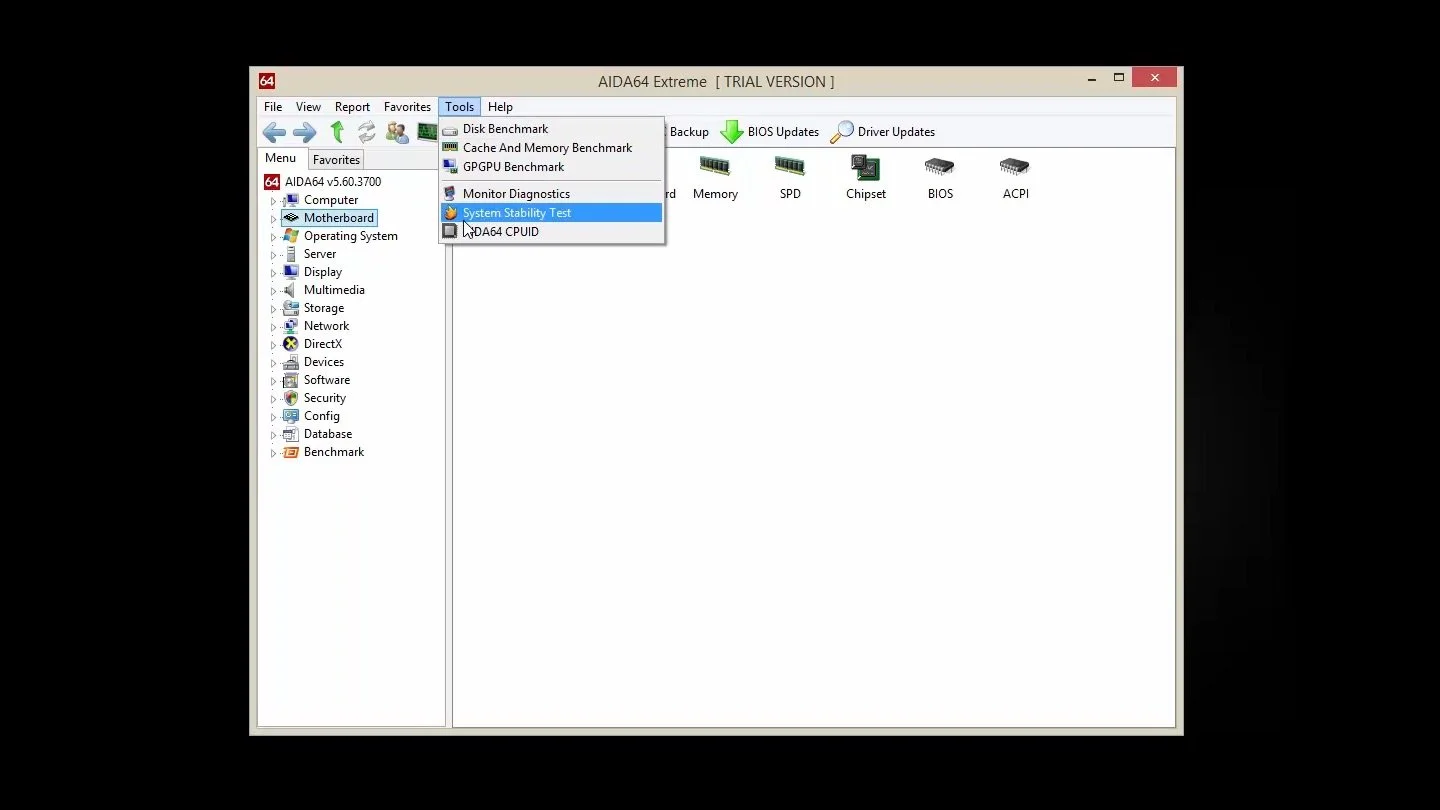Select the Network tree item
Viewport: 1440px width, 810px height.
pos(326,326)
